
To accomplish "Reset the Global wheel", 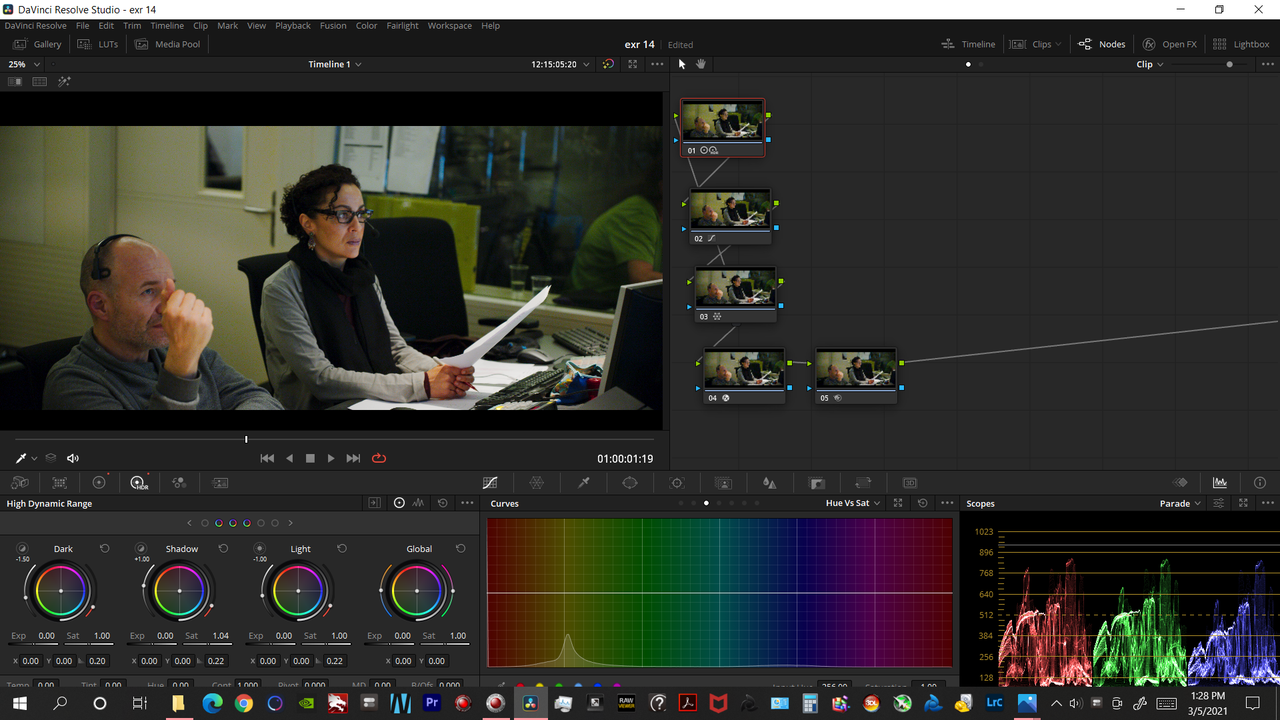I will (461, 548).
